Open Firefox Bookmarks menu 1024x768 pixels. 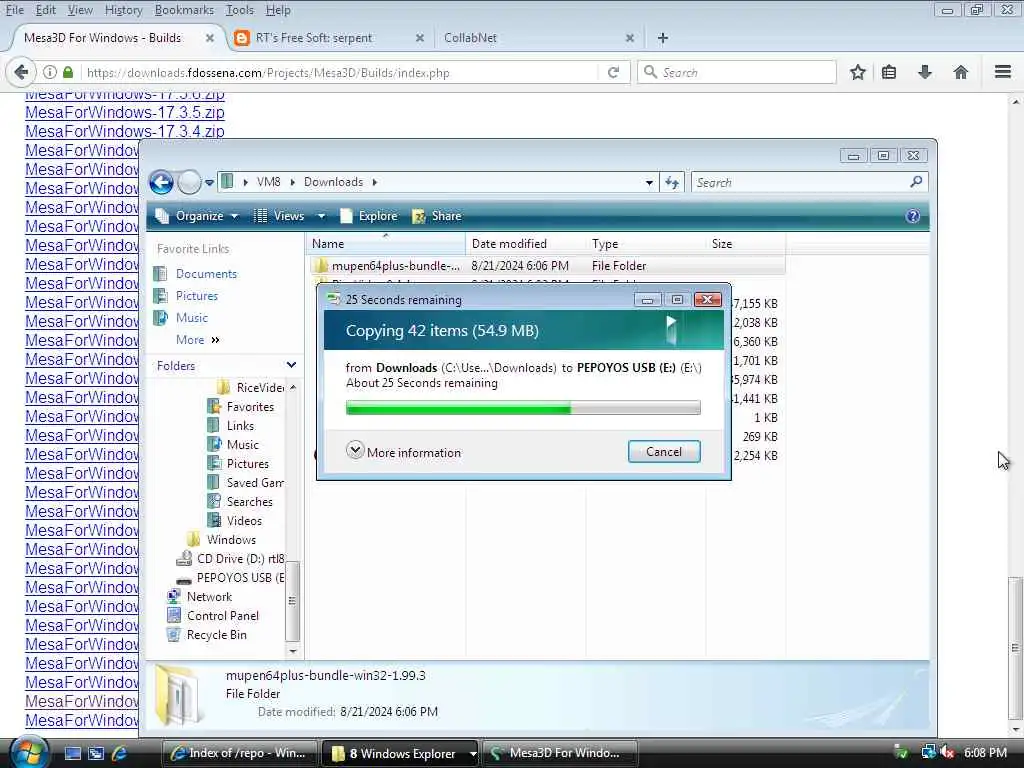[x=184, y=10]
